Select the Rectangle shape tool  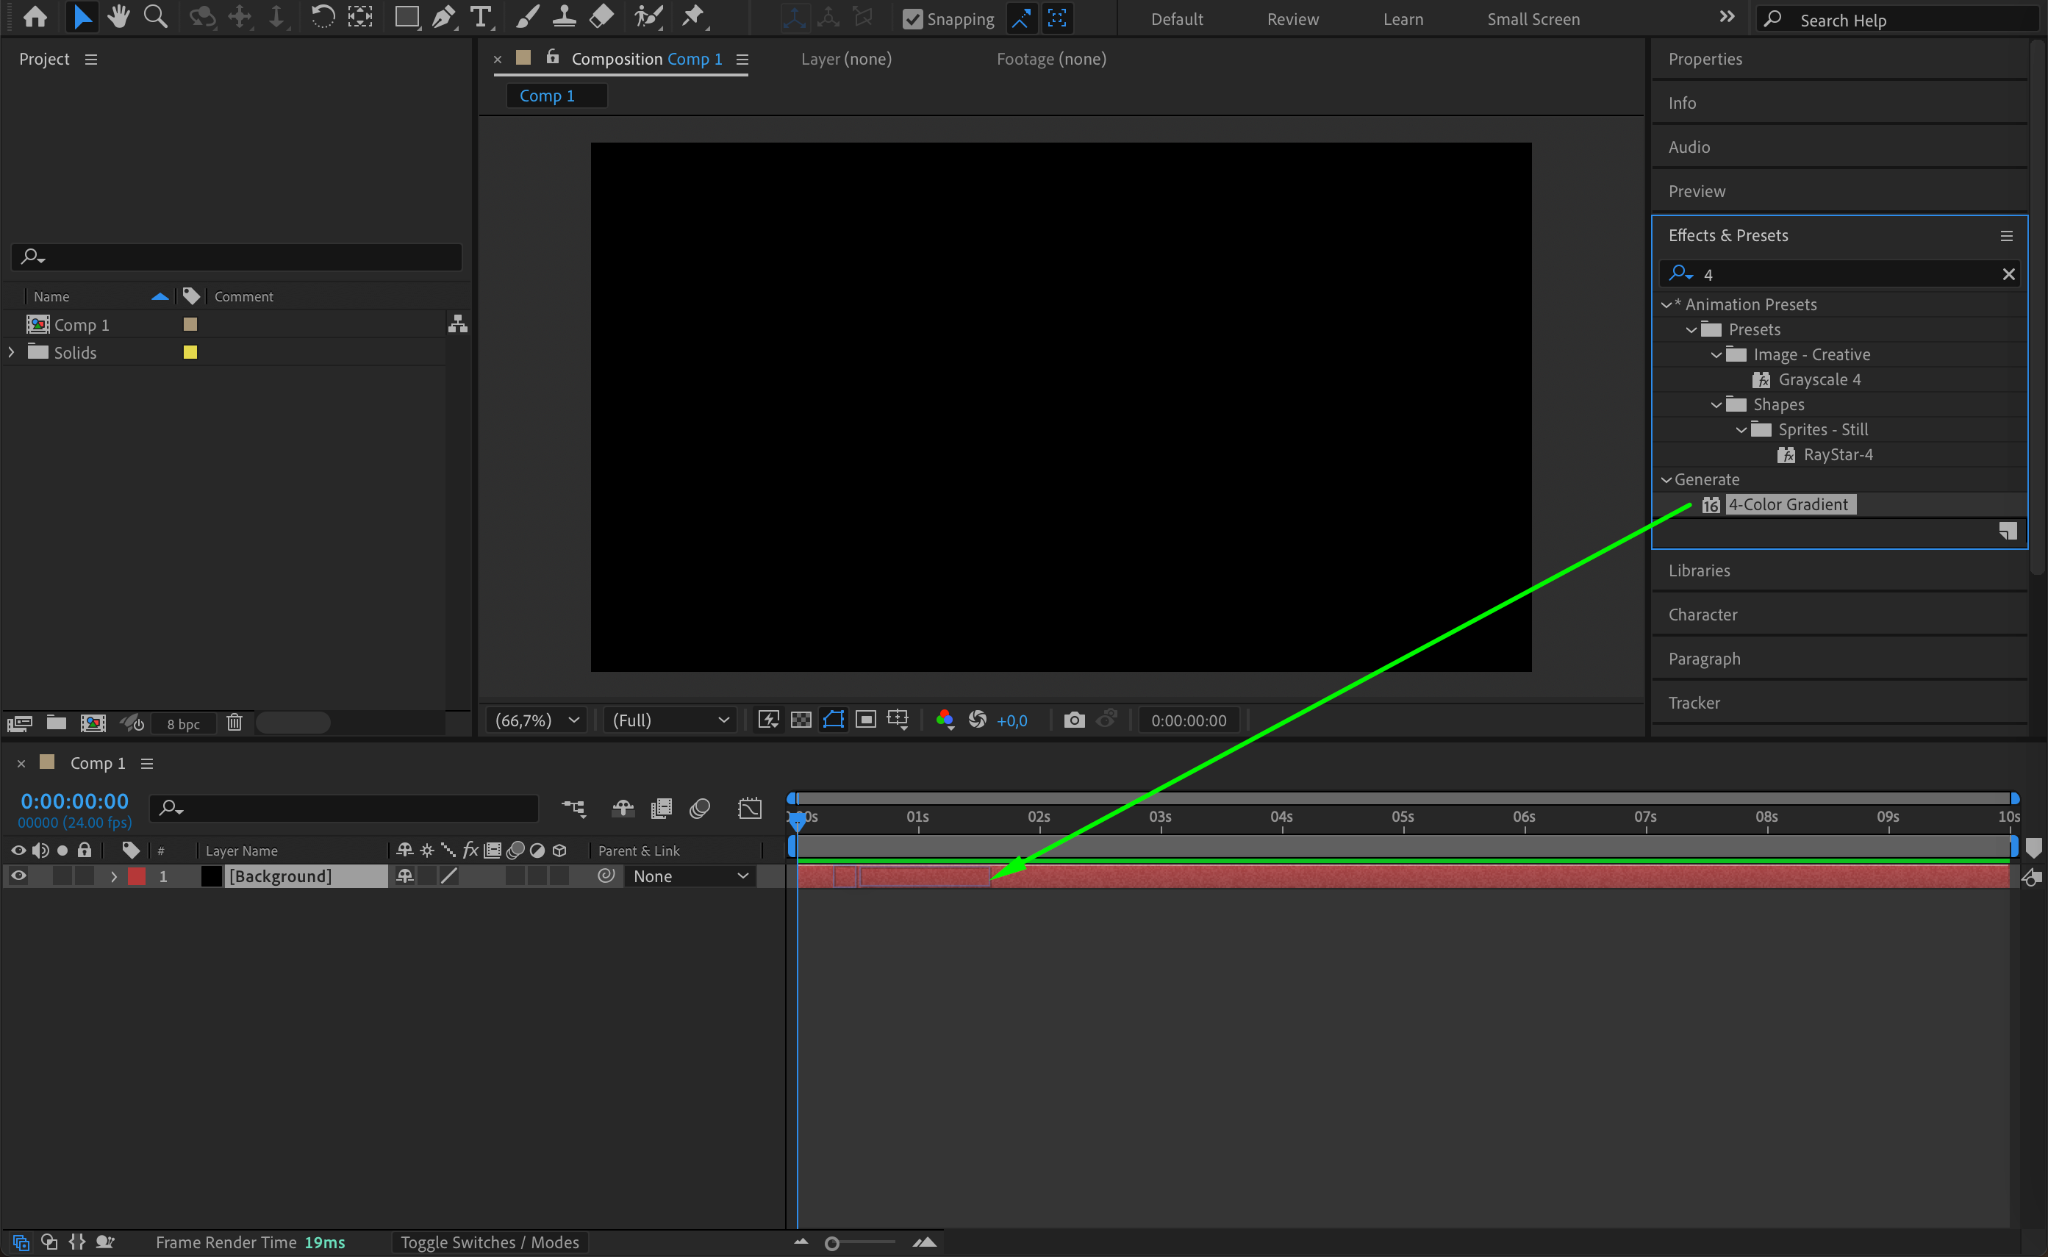(x=406, y=17)
